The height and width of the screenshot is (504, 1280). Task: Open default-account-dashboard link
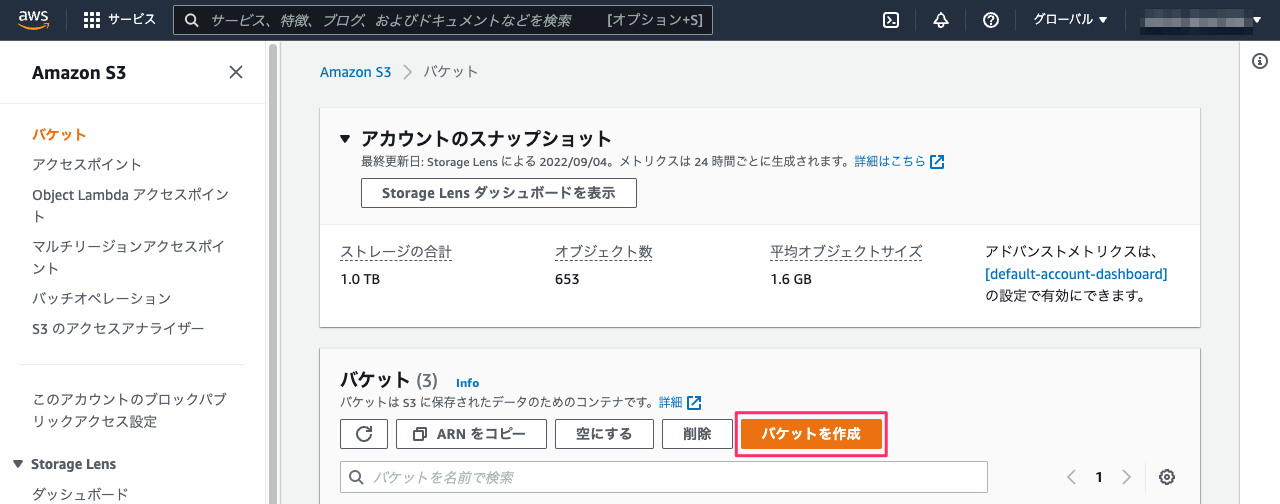pos(1076,273)
